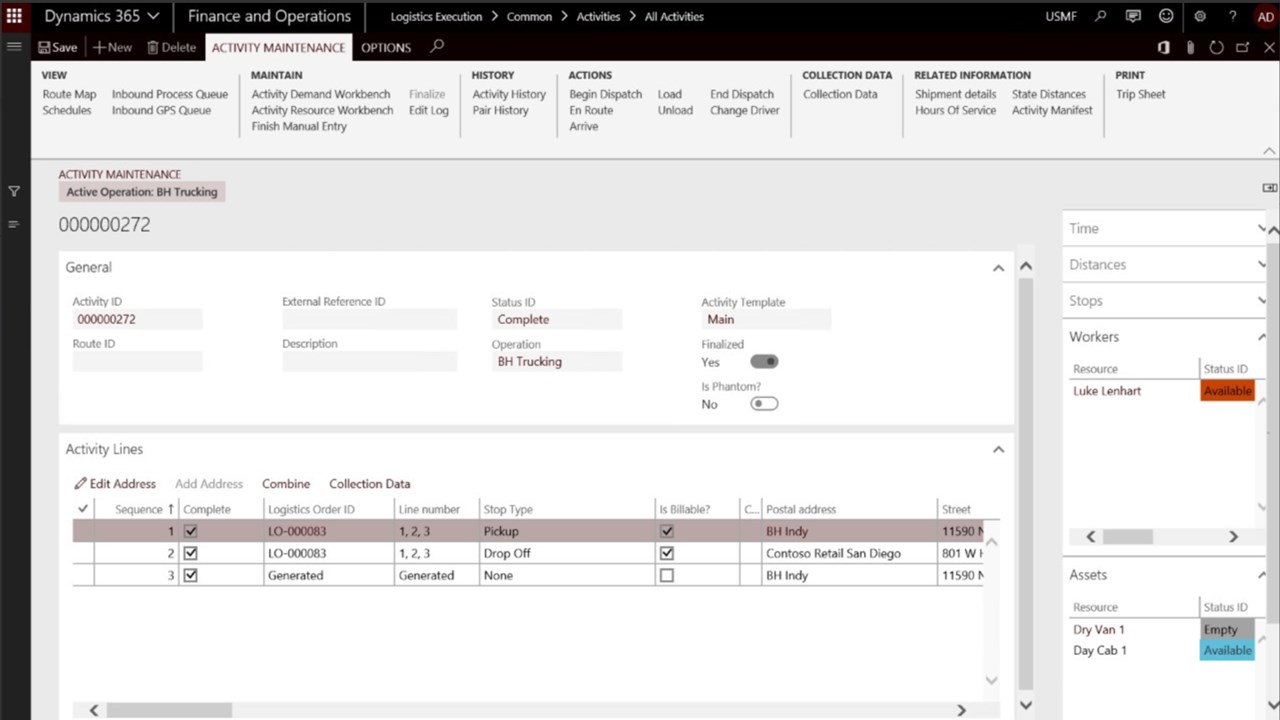Collapse the Activity Lines section
This screenshot has height=720, width=1280.
(x=998, y=449)
